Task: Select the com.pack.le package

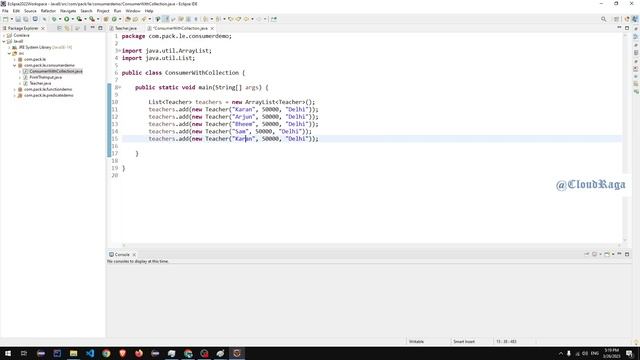Action: pyautogui.click(x=35, y=59)
